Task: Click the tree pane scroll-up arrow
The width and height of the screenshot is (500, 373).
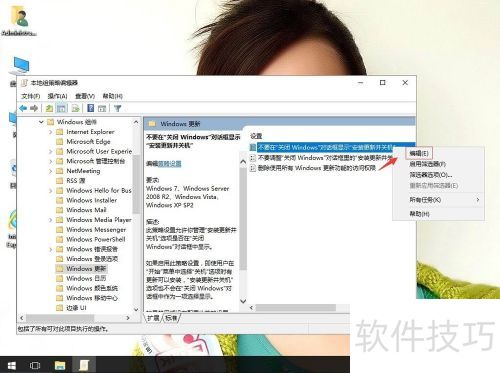Action: pyautogui.click(x=136, y=122)
